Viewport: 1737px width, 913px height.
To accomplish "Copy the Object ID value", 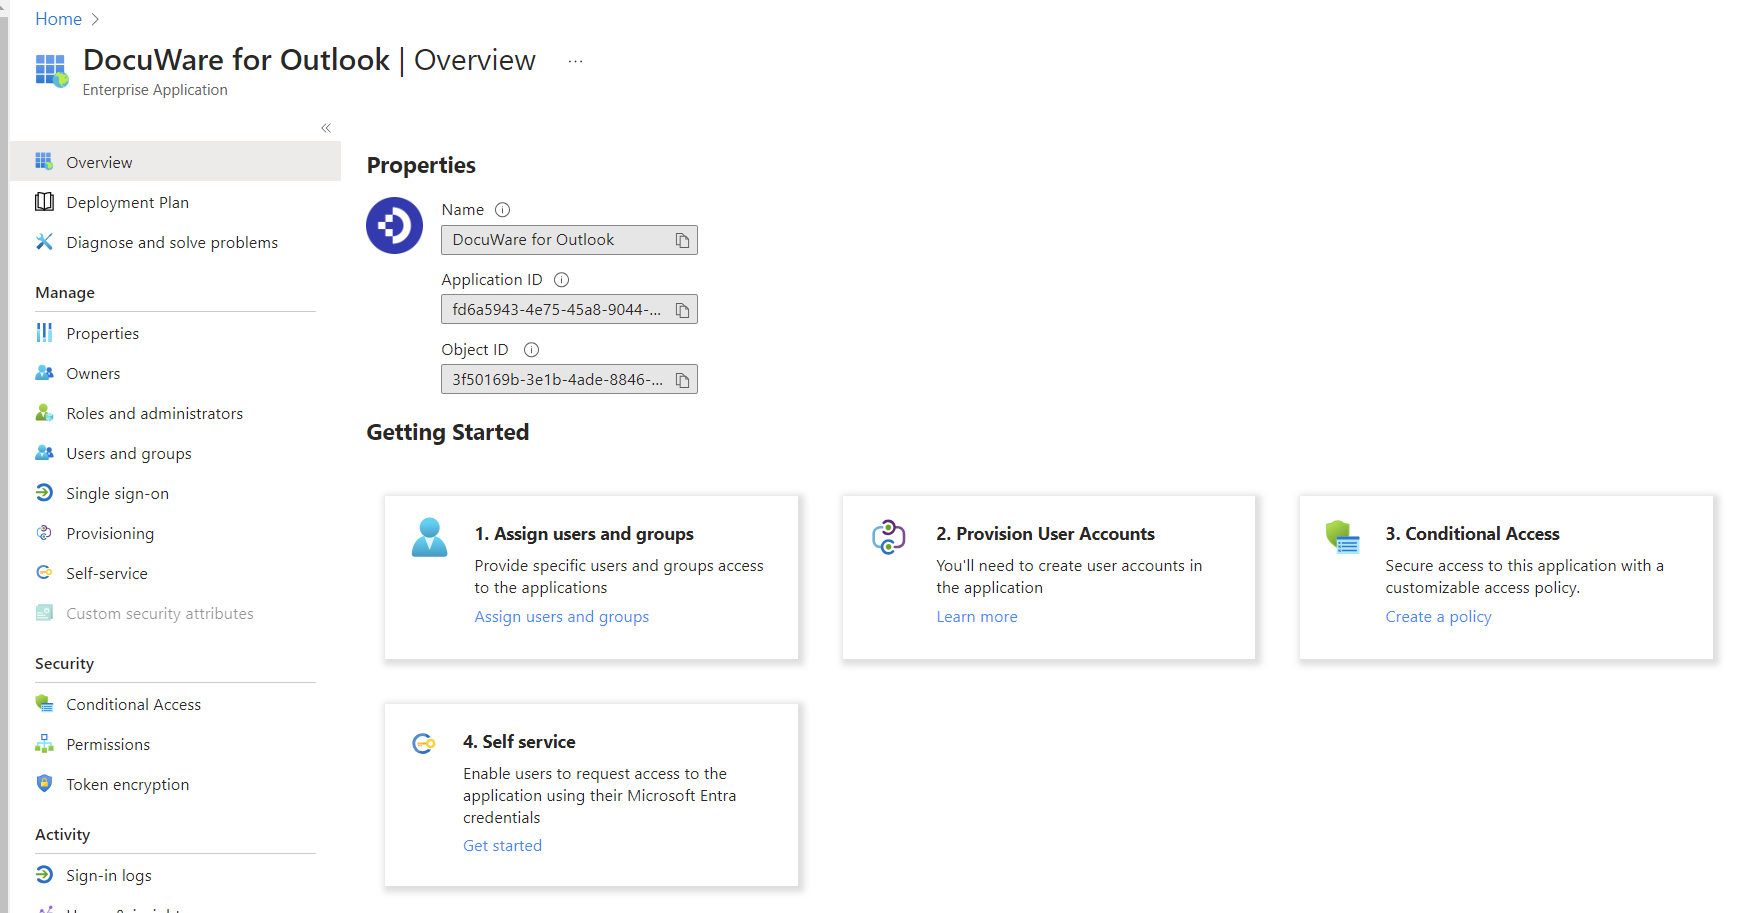I will 682,380.
